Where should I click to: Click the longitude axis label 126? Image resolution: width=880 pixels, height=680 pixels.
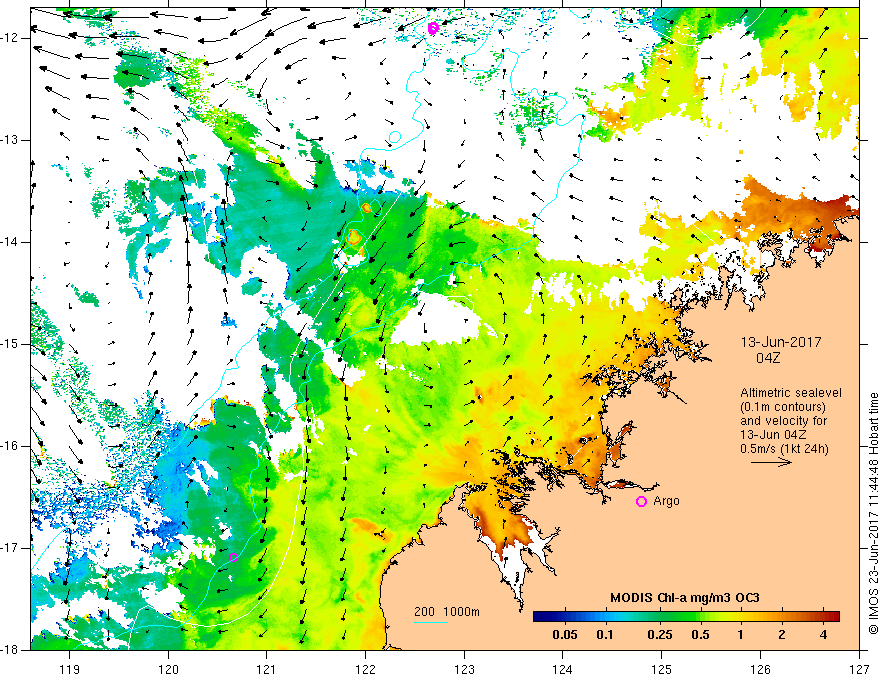pos(760,669)
